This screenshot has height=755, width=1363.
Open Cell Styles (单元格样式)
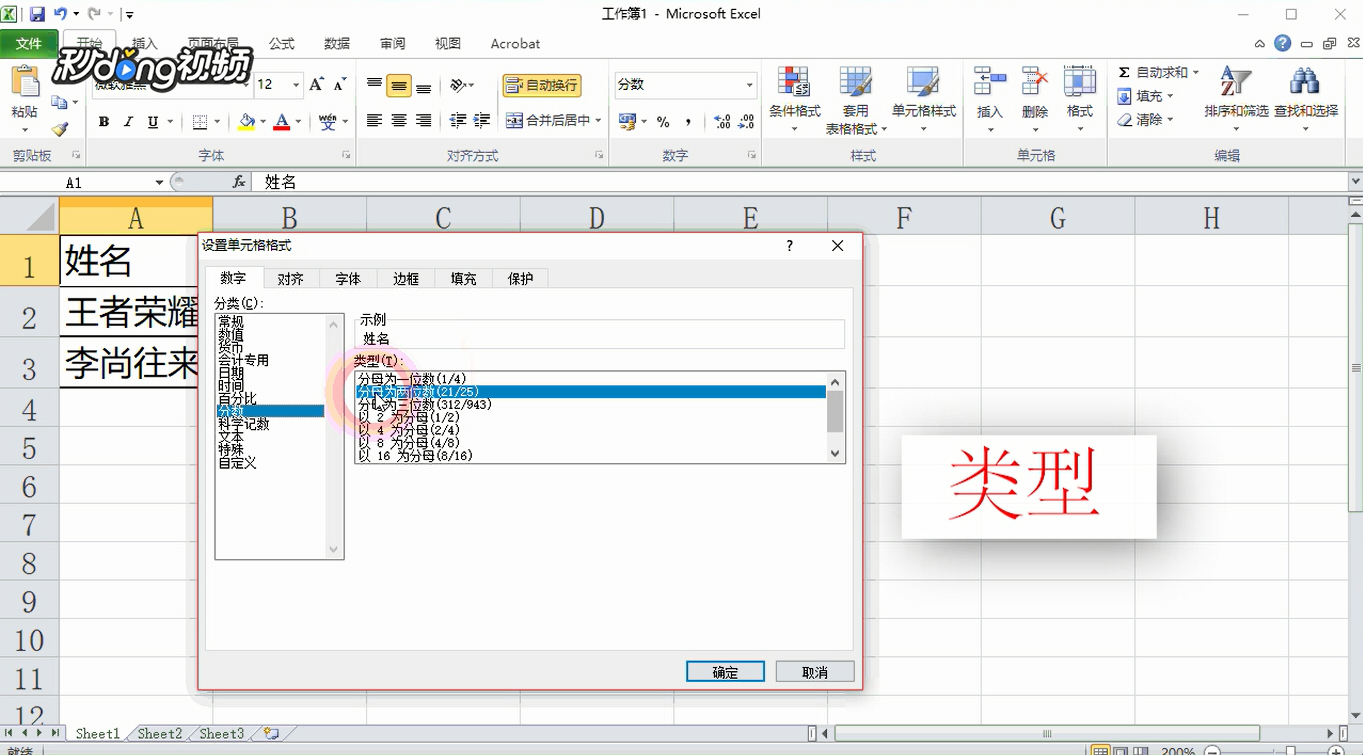click(x=924, y=100)
